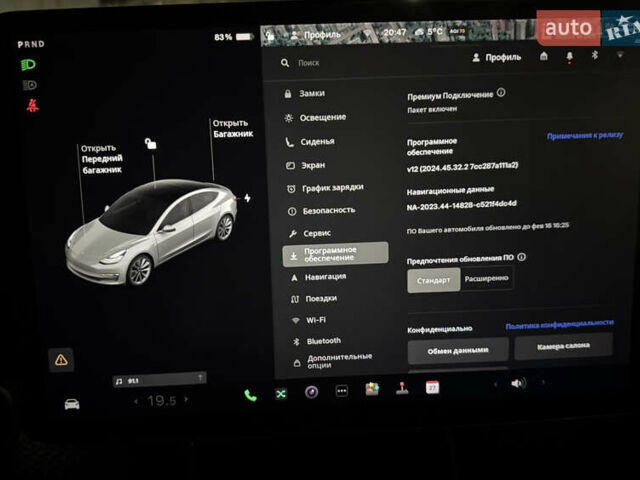Tap Открыть Передний багажник label
The height and width of the screenshot is (480, 640).
coord(102,159)
